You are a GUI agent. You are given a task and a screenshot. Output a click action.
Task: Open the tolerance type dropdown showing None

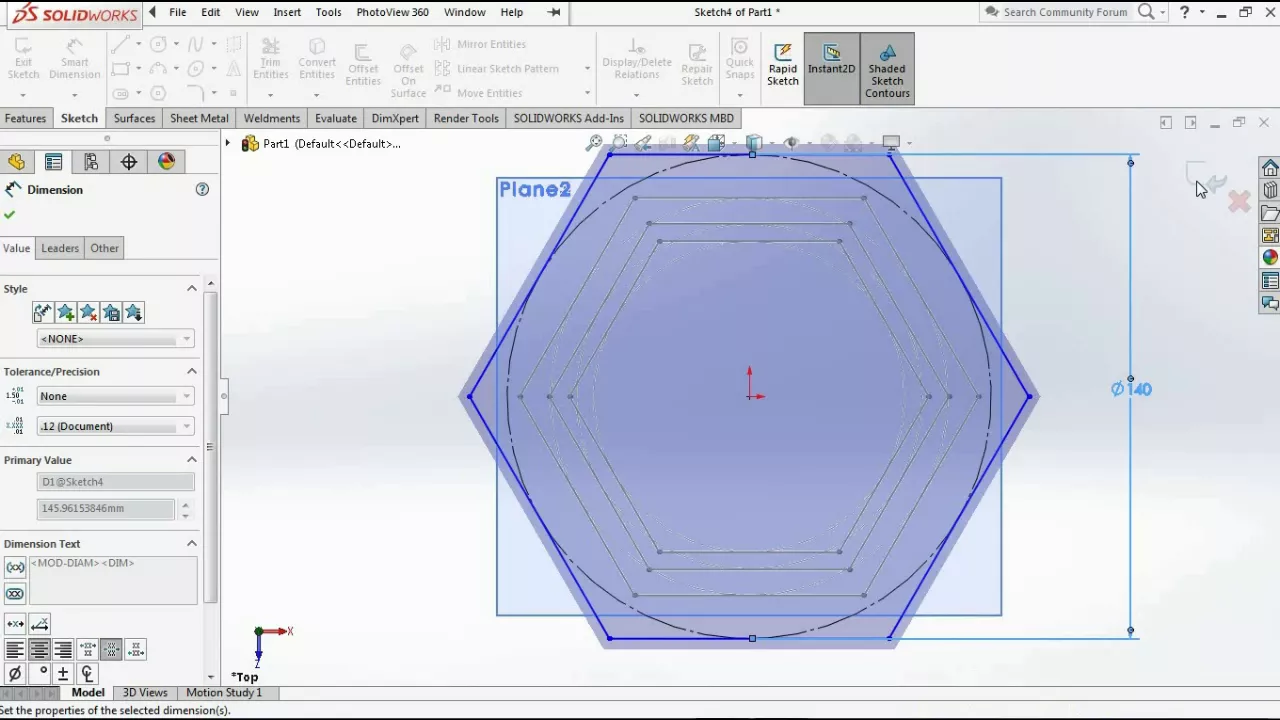[115, 396]
